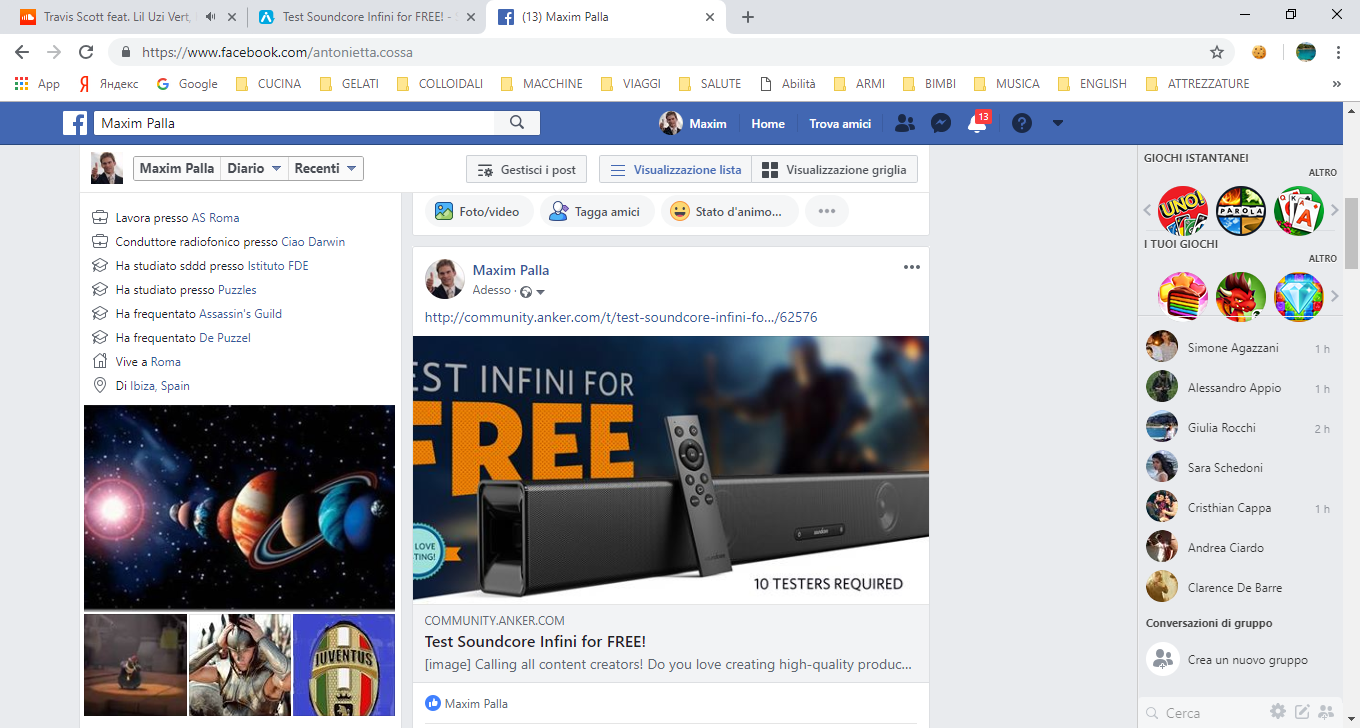Open Ibiza, Spain hometown link
This screenshot has height=728, width=1360.
coord(160,386)
